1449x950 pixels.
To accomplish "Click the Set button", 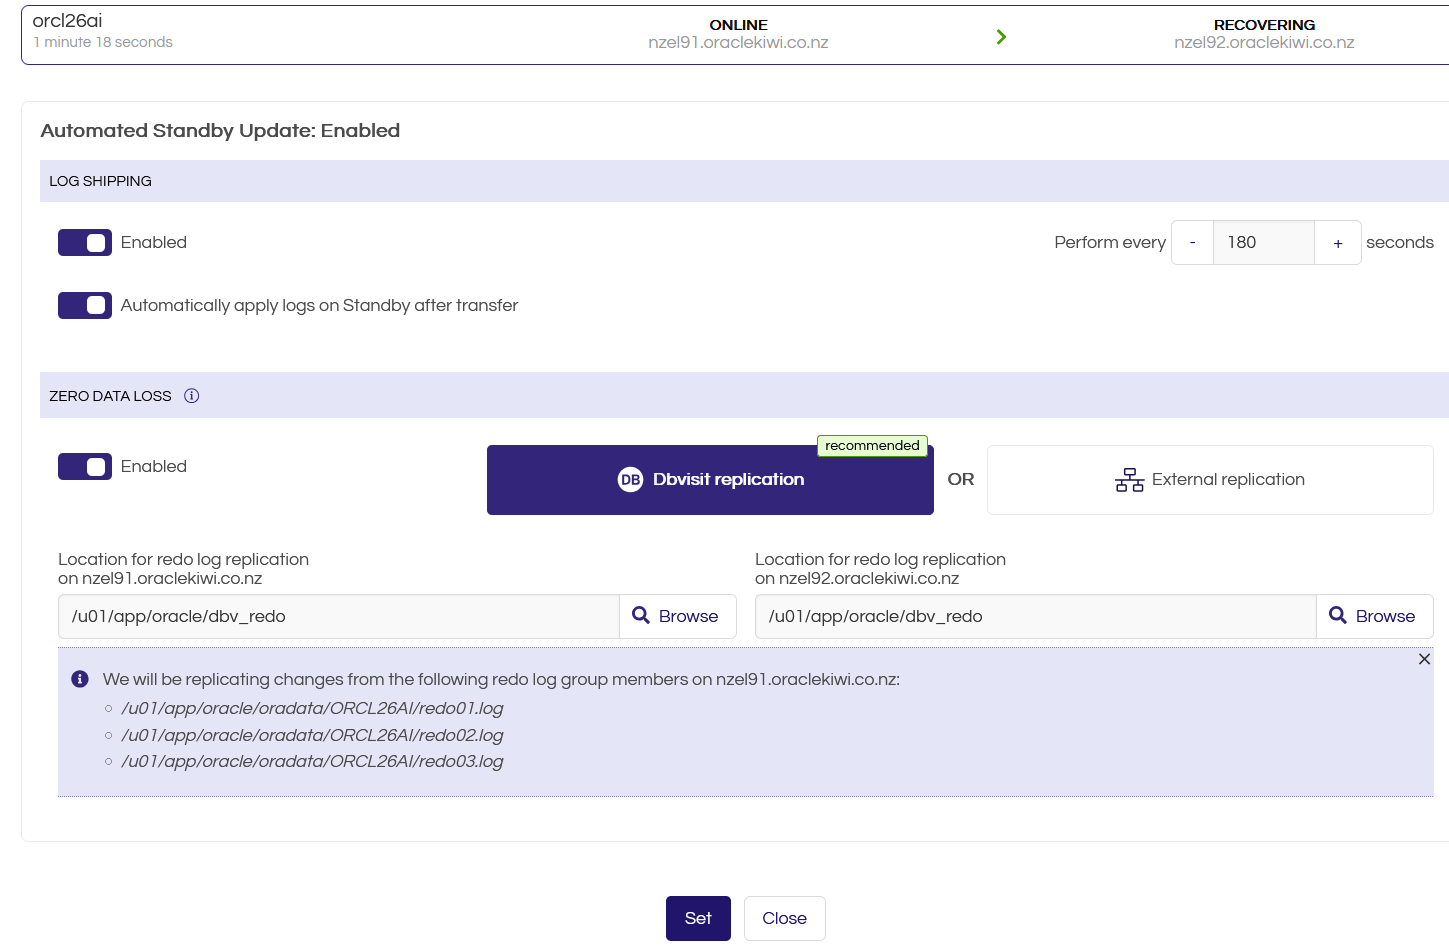I will pos(698,918).
